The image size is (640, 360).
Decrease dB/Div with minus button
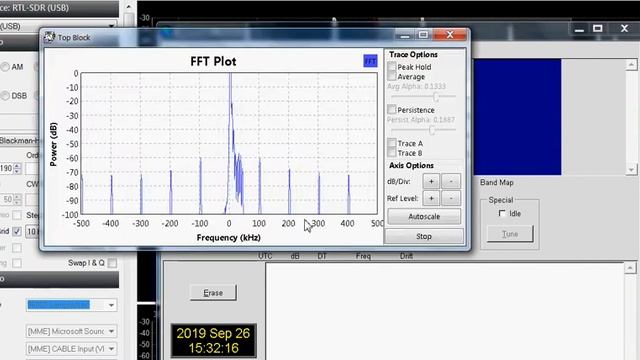(451, 181)
